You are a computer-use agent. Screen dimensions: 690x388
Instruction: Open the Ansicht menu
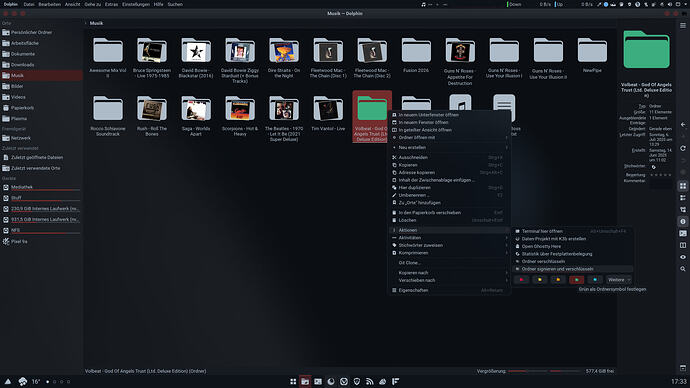point(73,4)
